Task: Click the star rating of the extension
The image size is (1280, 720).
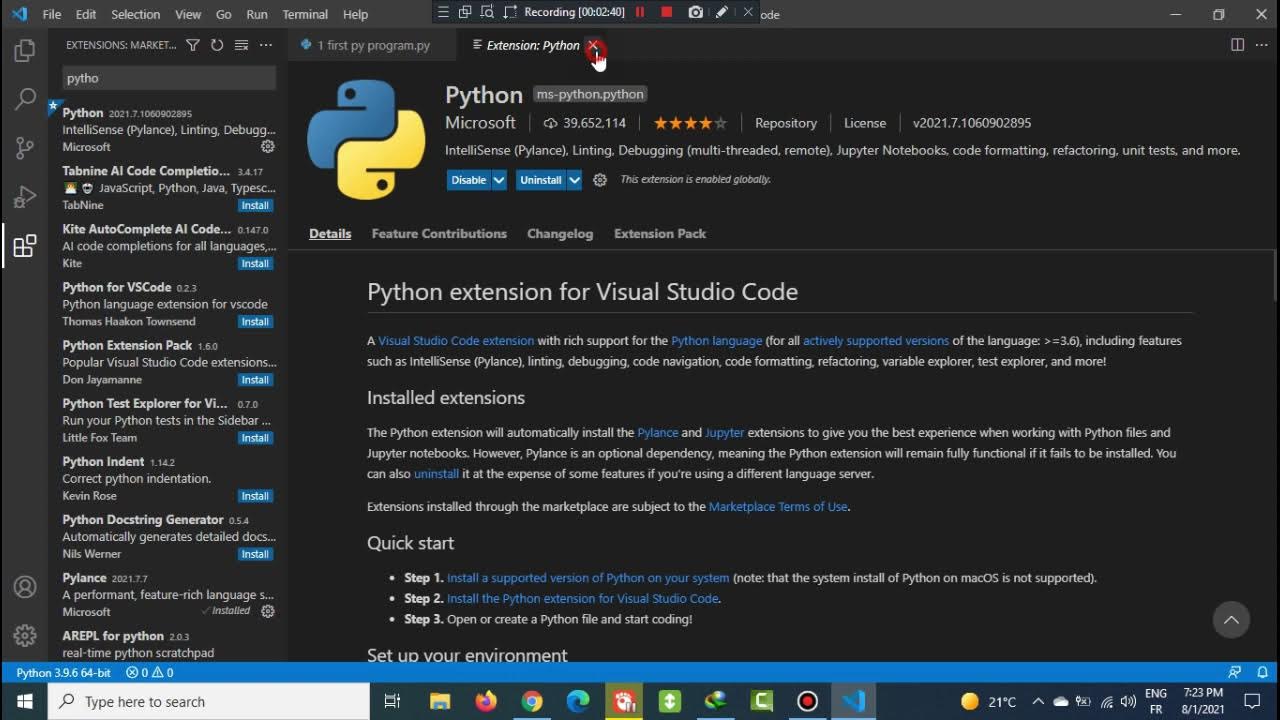Action: click(690, 123)
